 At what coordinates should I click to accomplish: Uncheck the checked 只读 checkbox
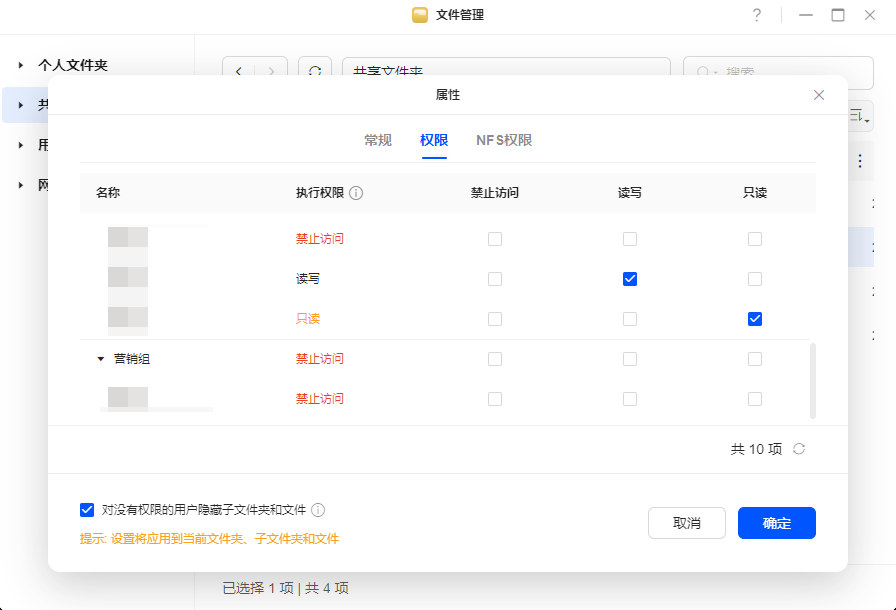click(755, 319)
